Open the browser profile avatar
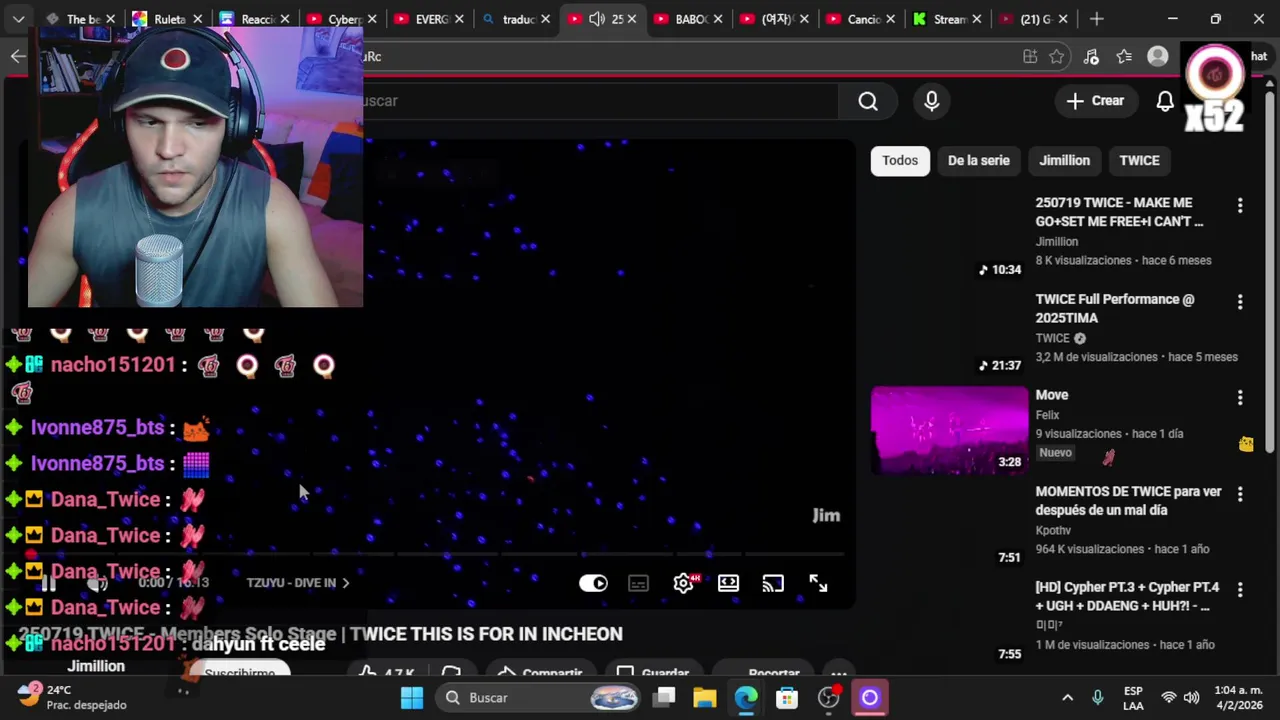 tap(1158, 57)
